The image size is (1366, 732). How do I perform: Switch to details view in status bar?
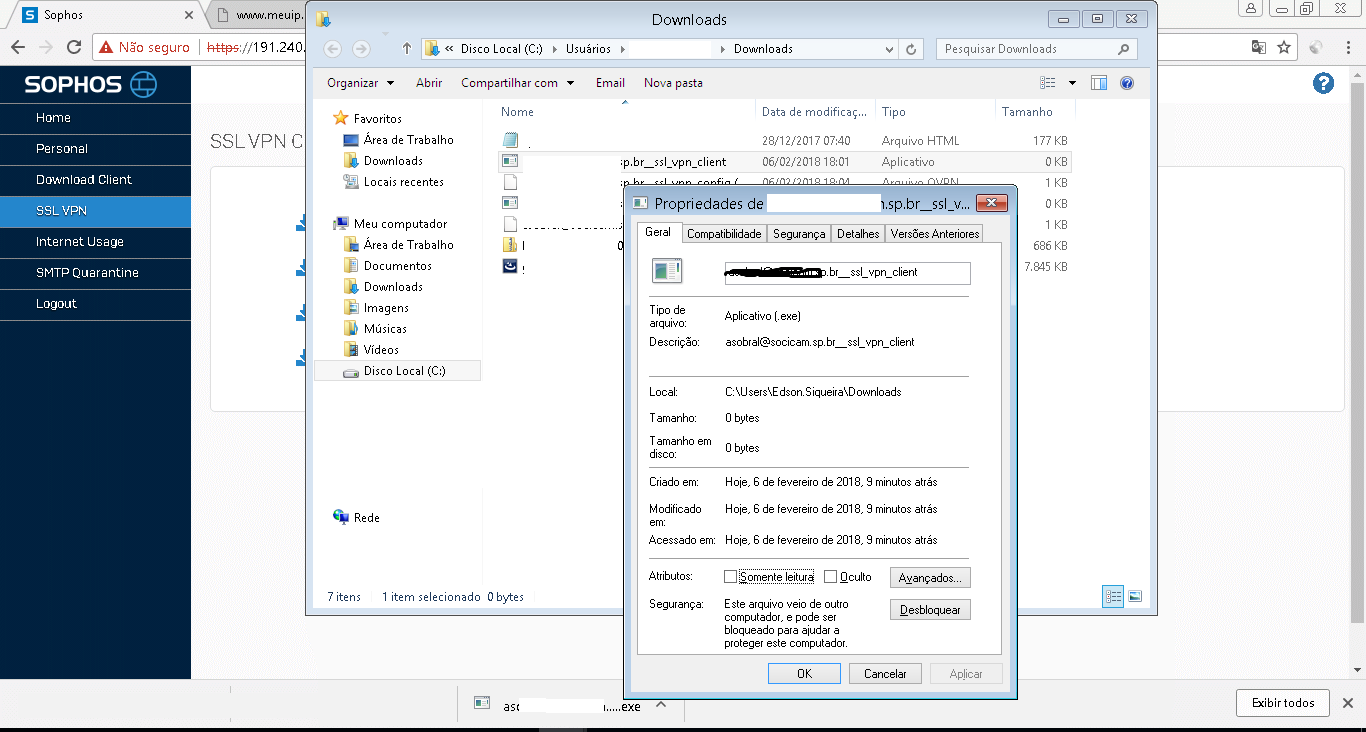(x=1113, y=596)
